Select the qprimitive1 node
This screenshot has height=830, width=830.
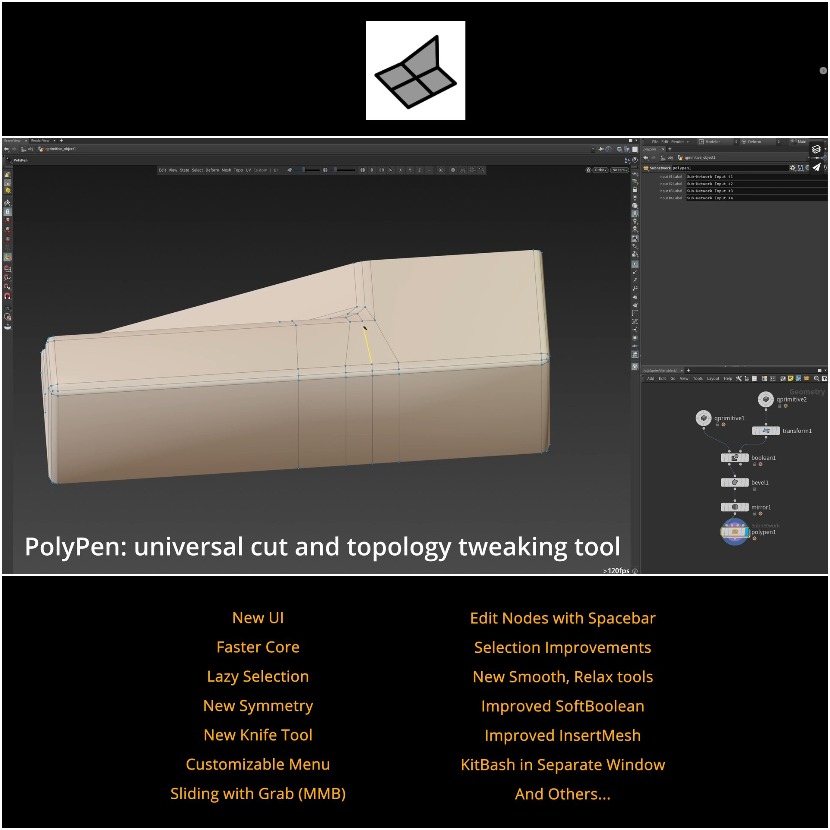coord(703,418)
